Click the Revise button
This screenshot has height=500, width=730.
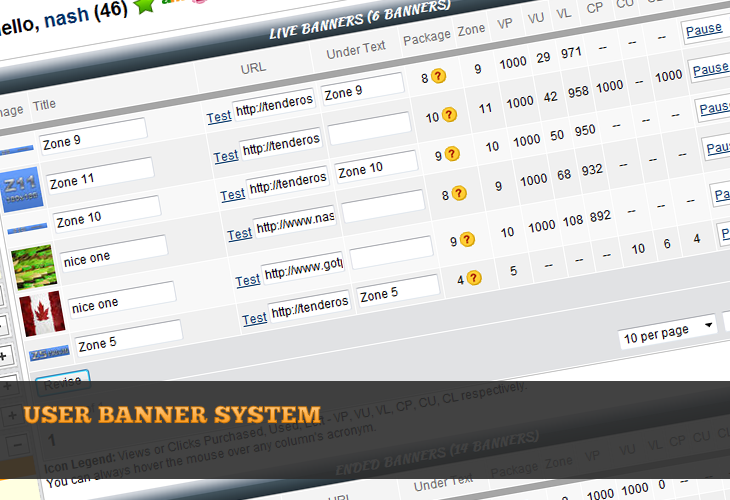[x=62, y=382]
